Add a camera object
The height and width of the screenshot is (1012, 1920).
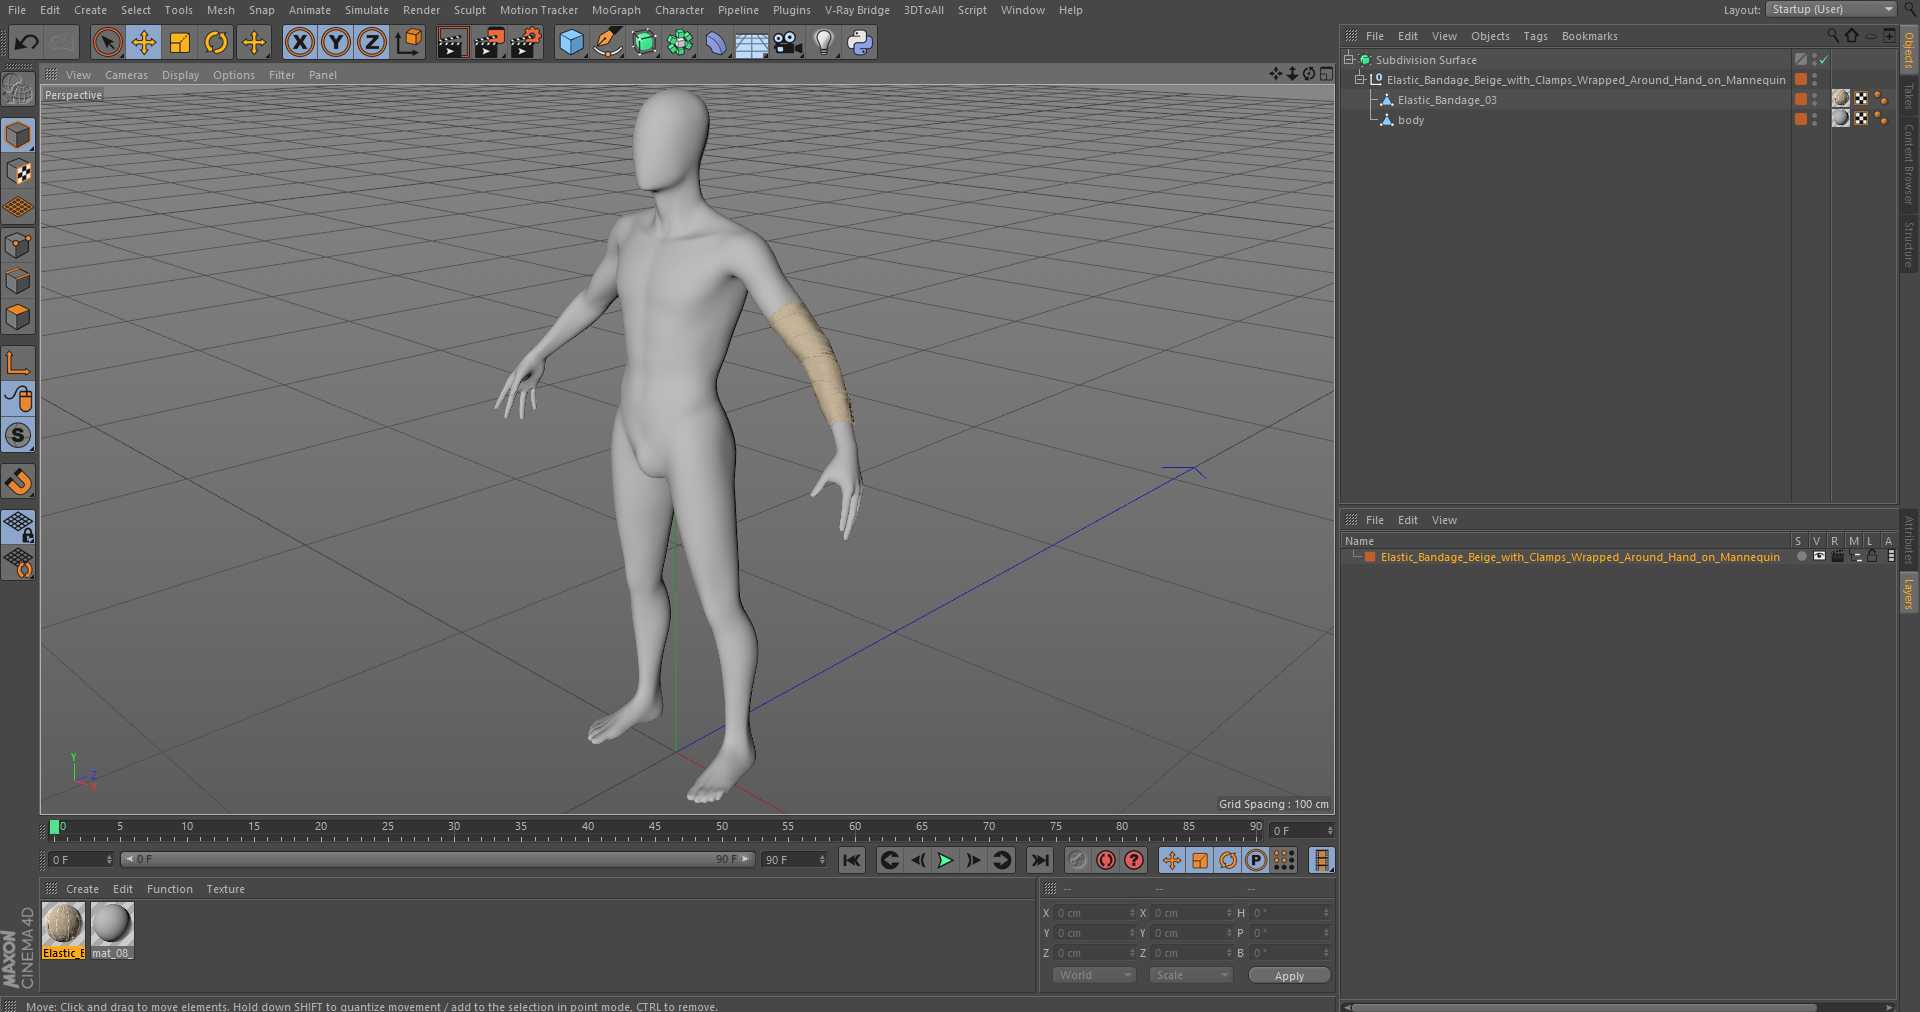(x=788, y=42)
